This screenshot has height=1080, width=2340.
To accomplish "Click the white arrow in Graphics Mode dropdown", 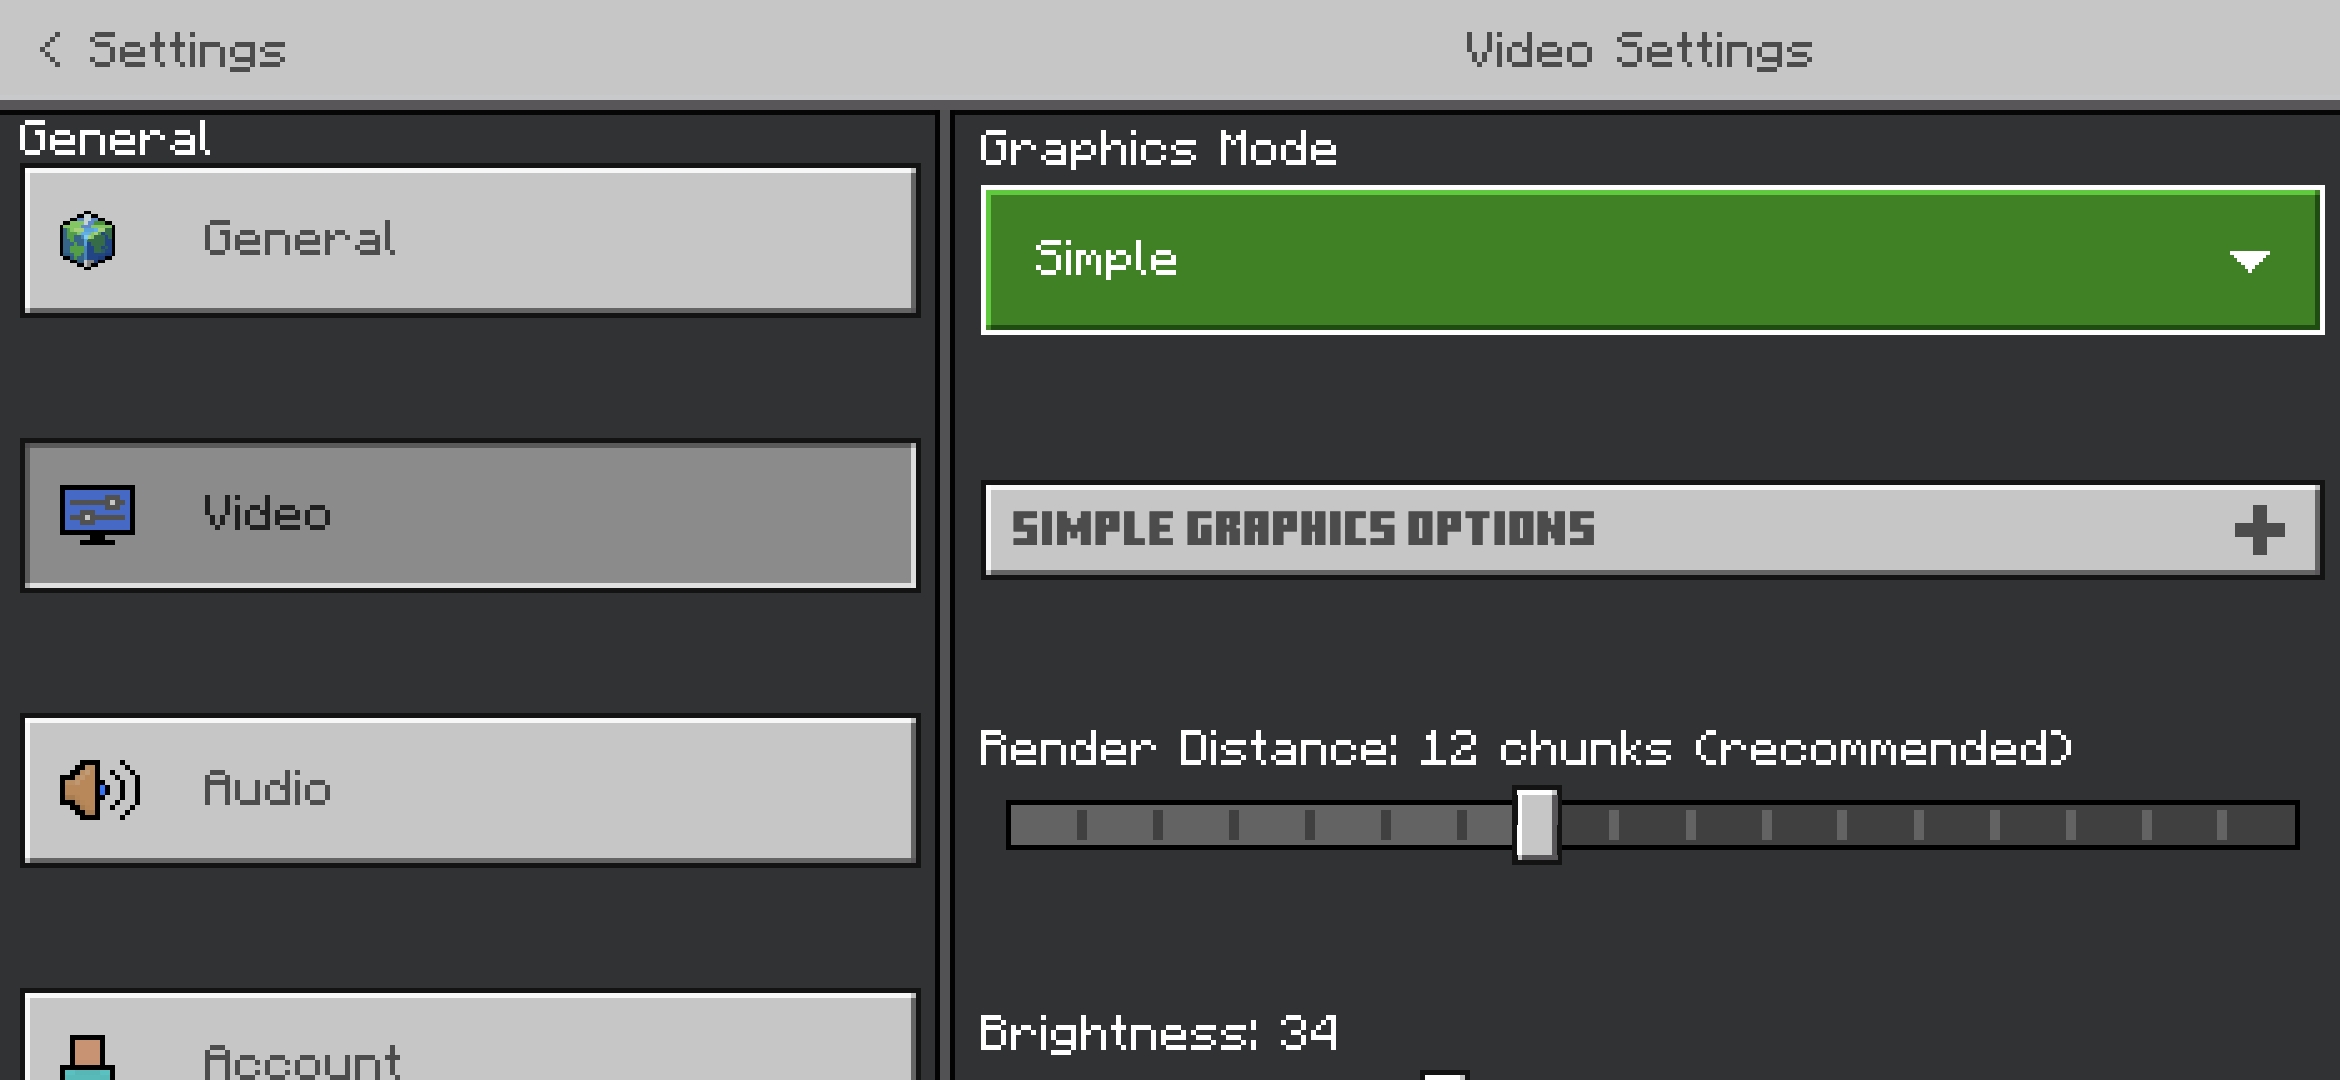I will pos(2249,261).
